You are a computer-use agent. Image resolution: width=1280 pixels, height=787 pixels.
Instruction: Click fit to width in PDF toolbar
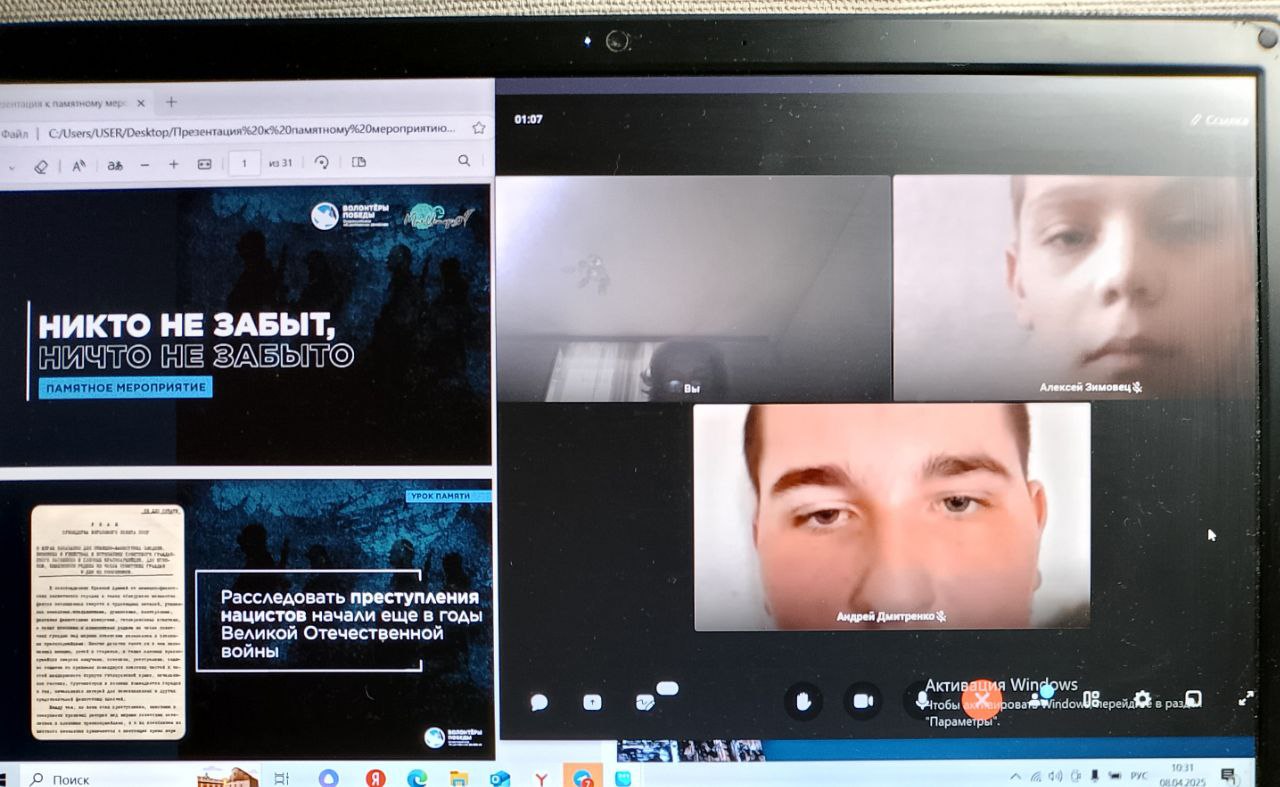pyautogui.click(x=204, y=164)
